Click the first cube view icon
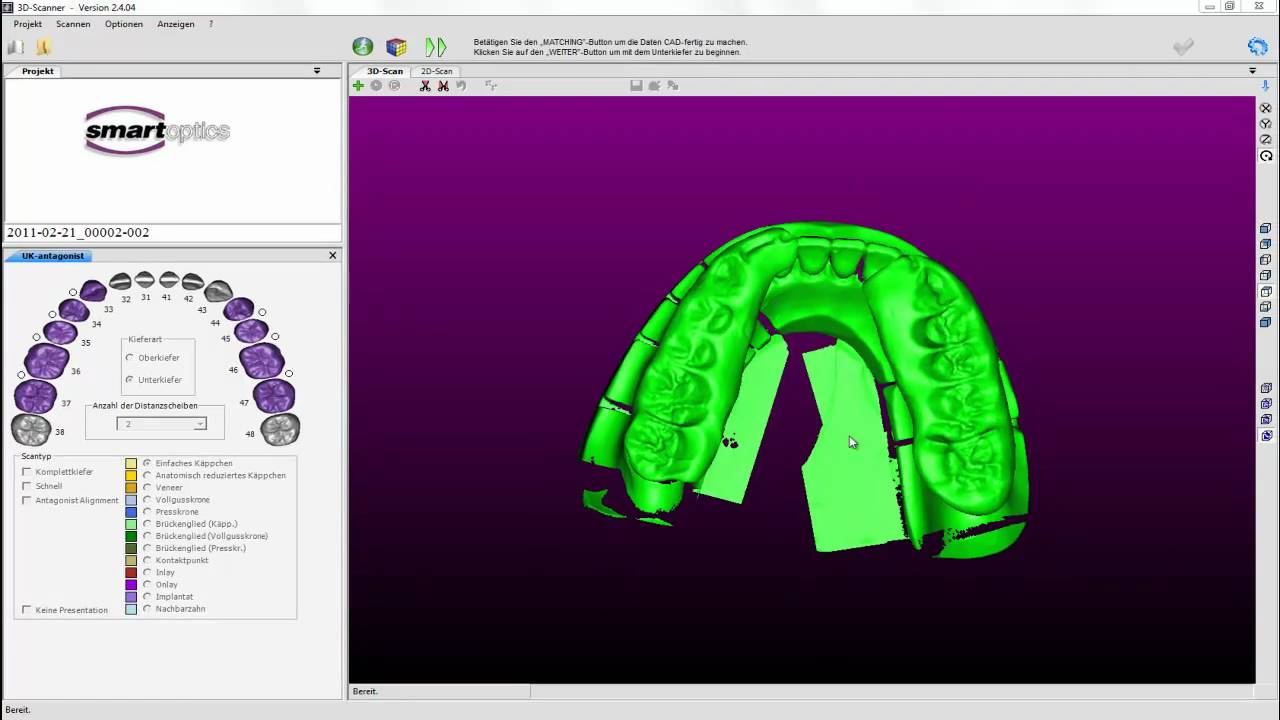 click(1265, 228)
